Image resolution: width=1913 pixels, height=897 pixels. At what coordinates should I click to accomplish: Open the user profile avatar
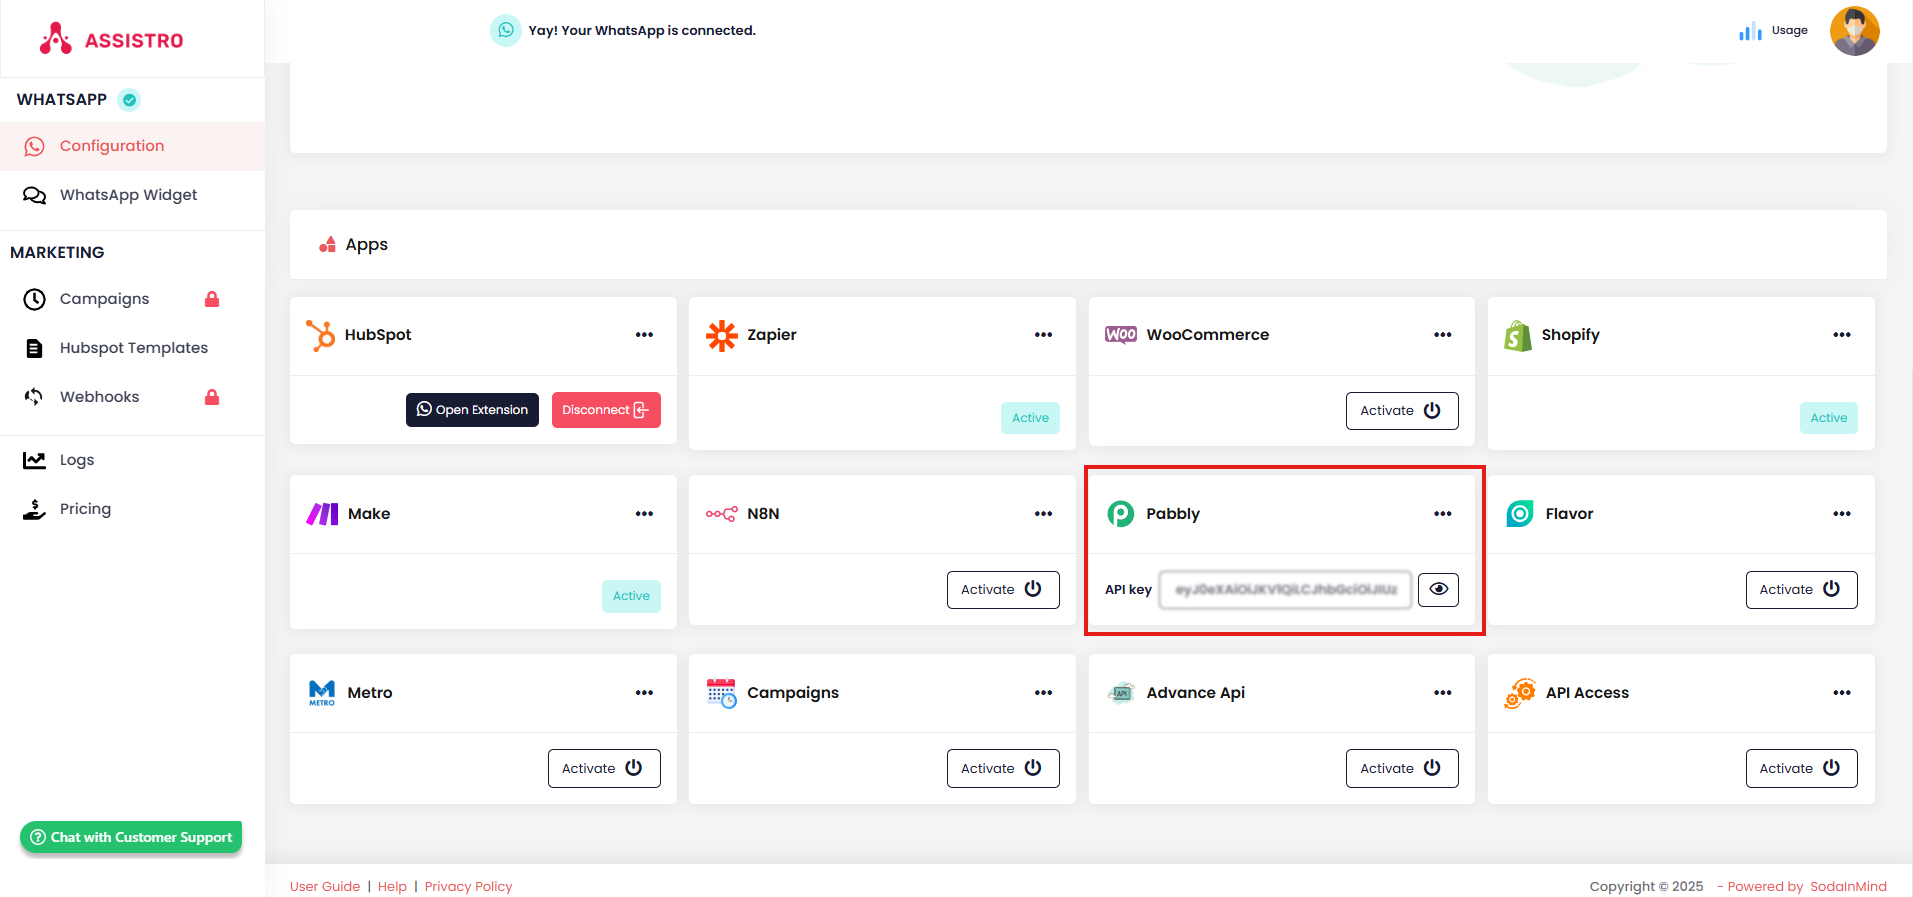[x=1854, y=31]
